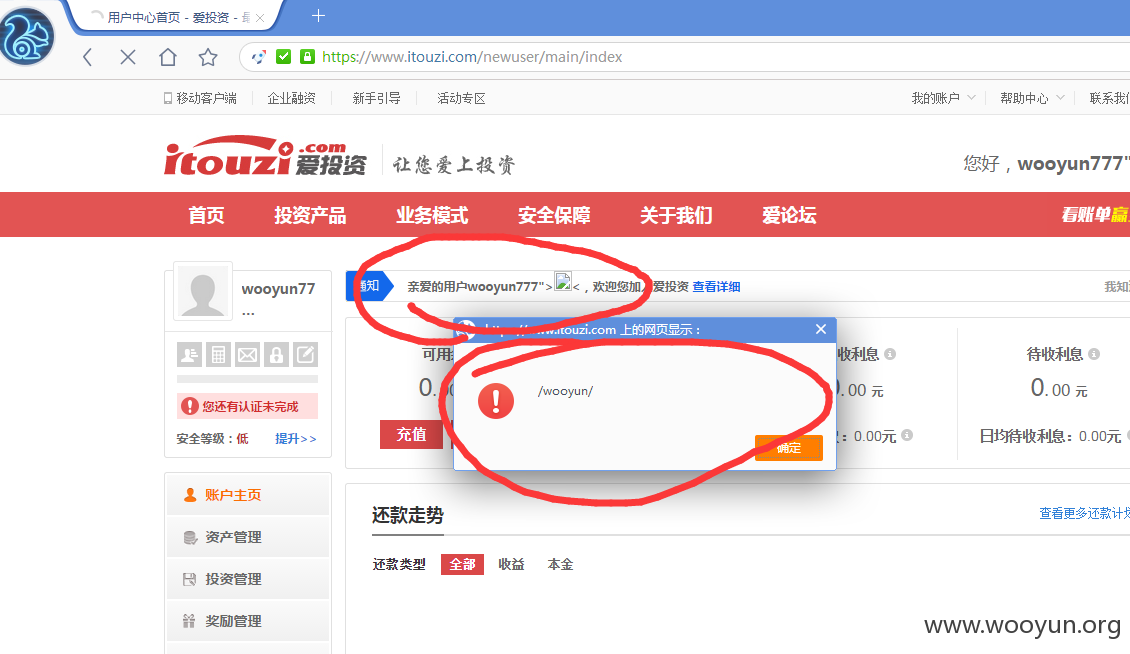Click the 充值 recharge button
Image resolution: width=1130 pixels, height=654 pixels.
[411, 434]
